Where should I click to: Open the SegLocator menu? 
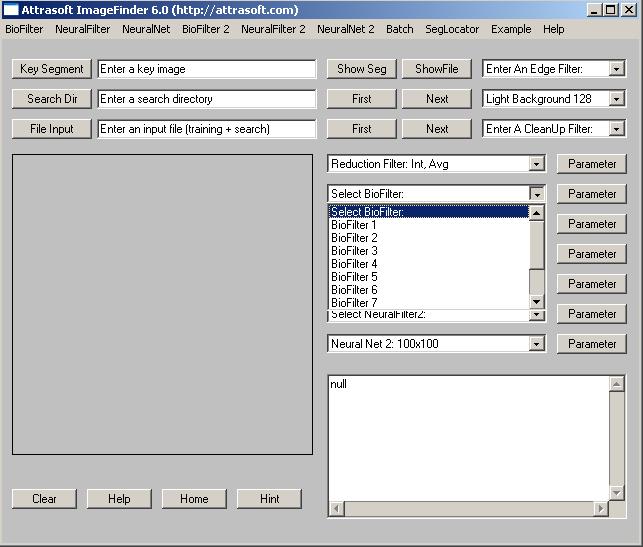450,29
